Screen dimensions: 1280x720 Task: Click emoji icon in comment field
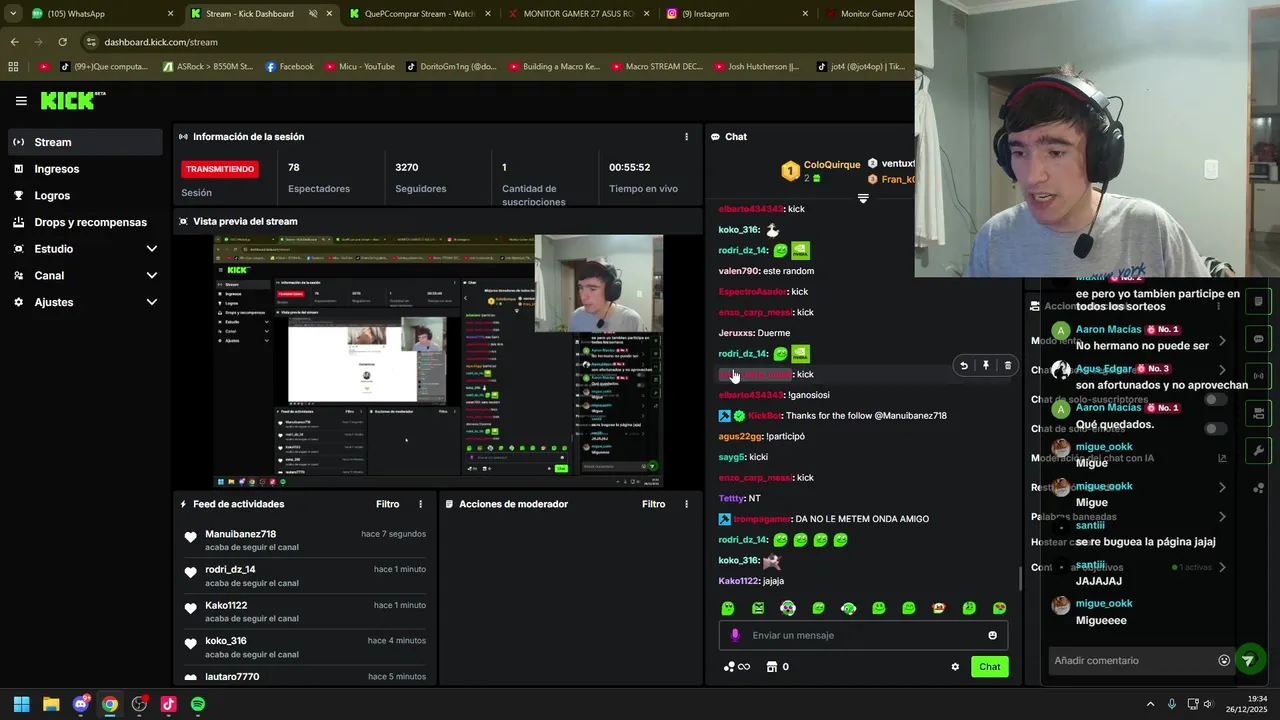click(1224, 660)
